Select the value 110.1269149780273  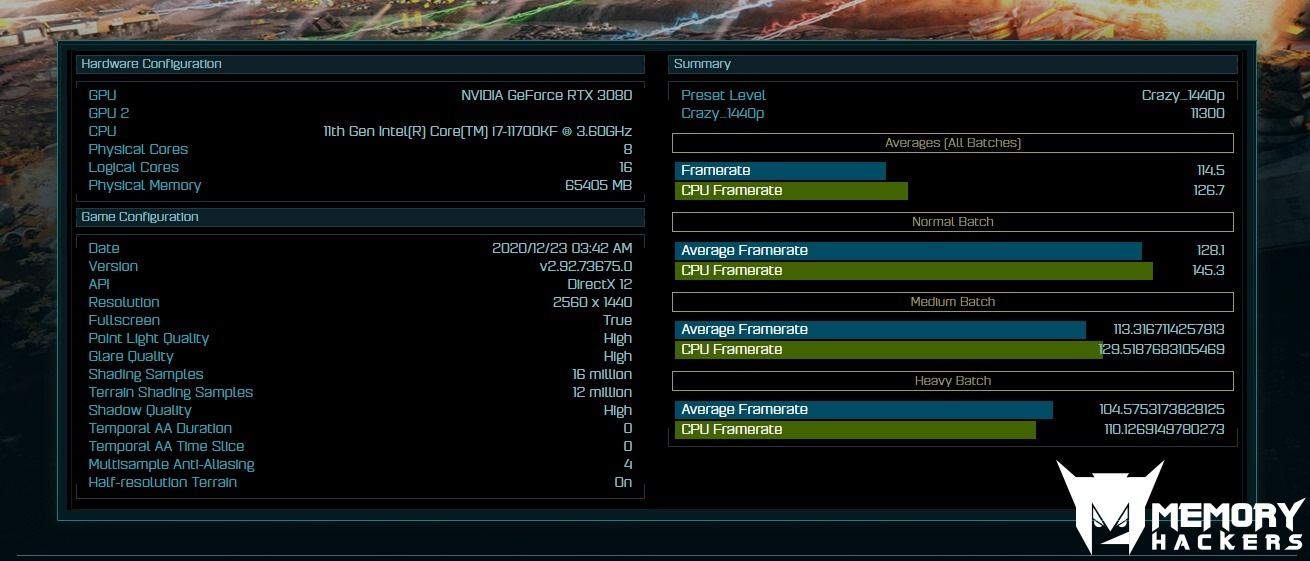click(x=1164, y=430)
